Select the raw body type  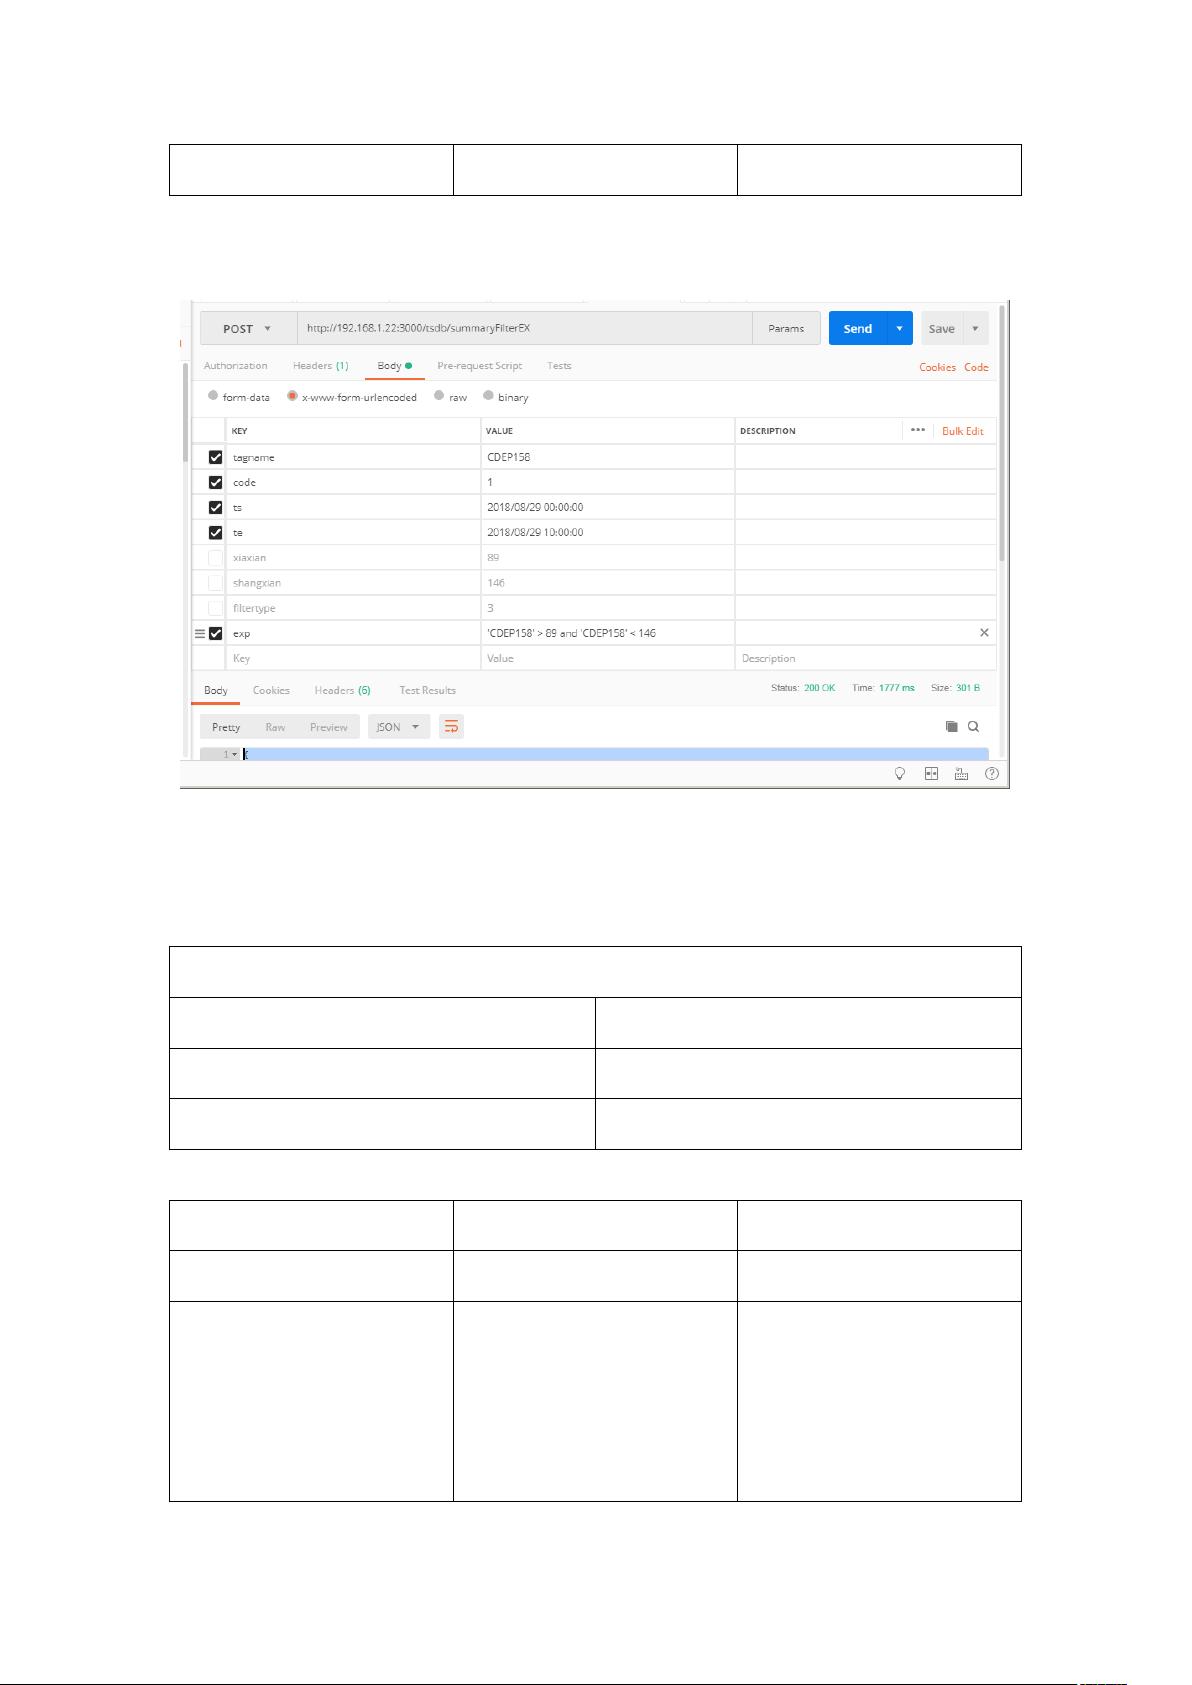(439, 396)
